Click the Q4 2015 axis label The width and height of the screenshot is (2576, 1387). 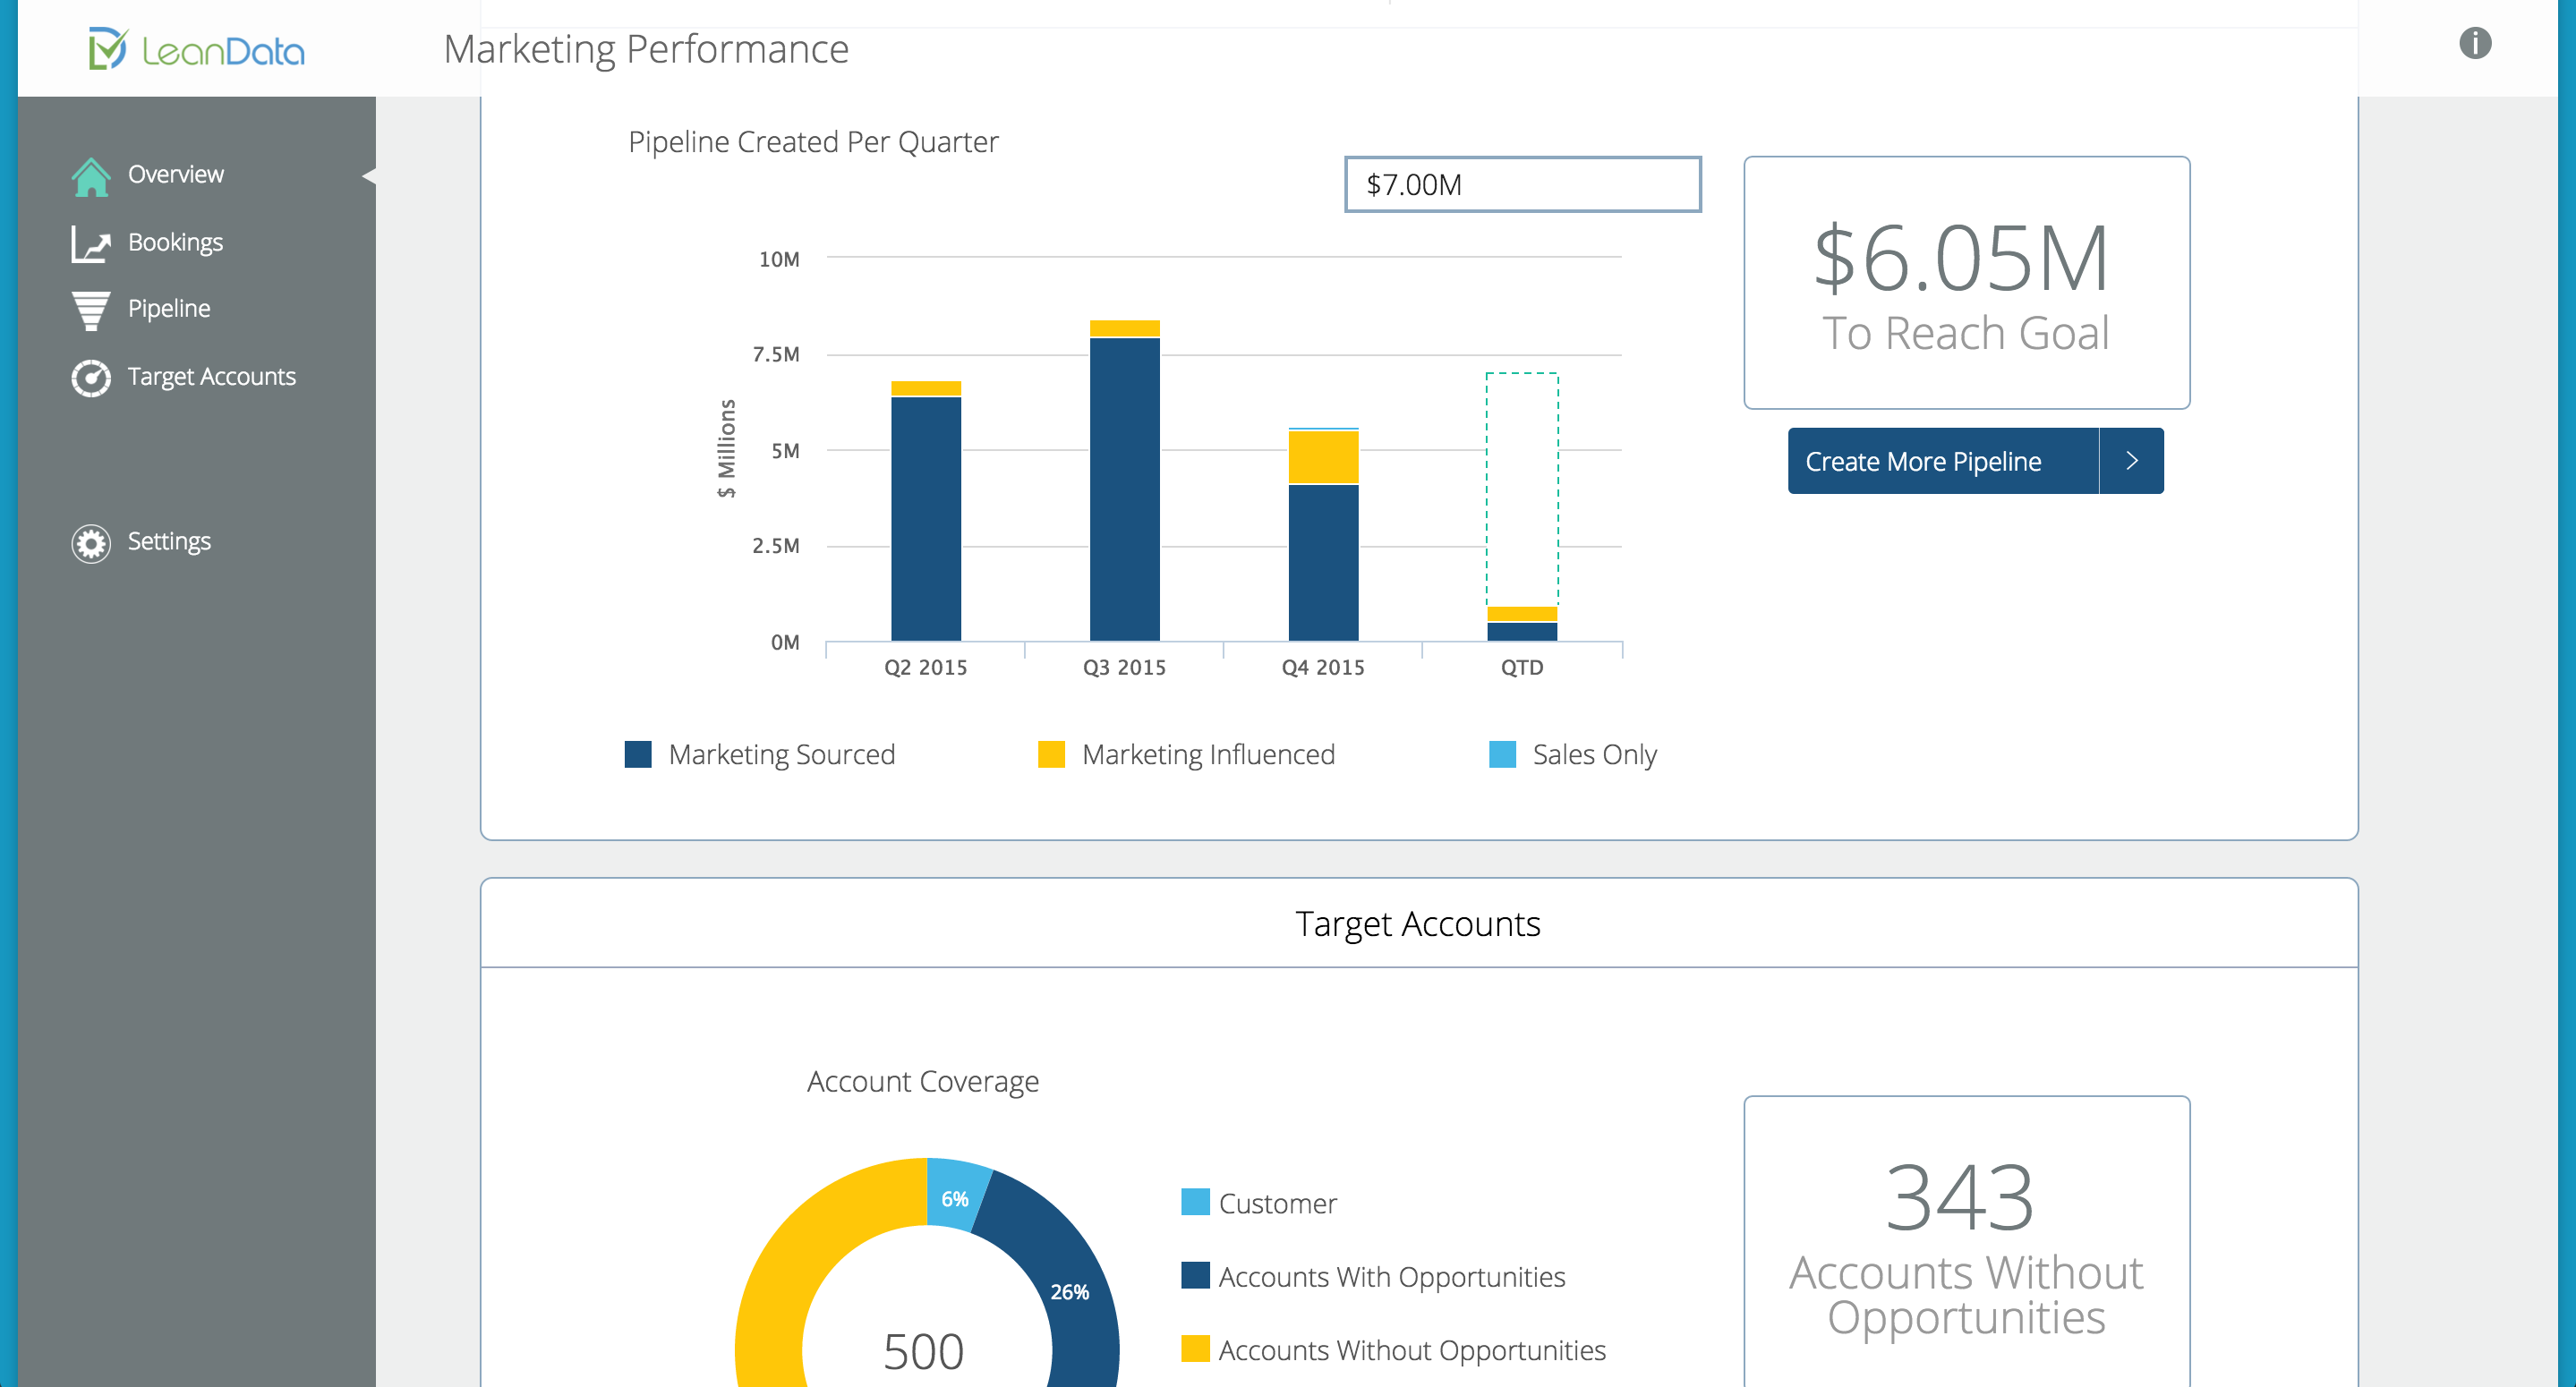click(1323, 667)
